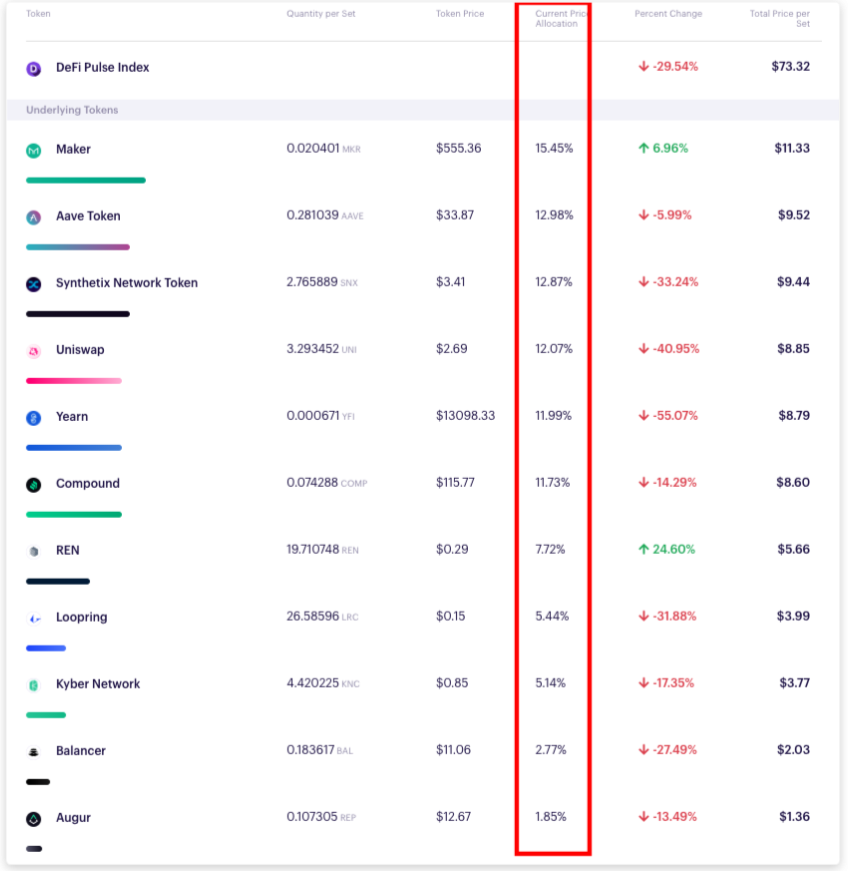Click the Compound token icon
The height and width of the screenshot is (871, 848).
coord(34,485)
